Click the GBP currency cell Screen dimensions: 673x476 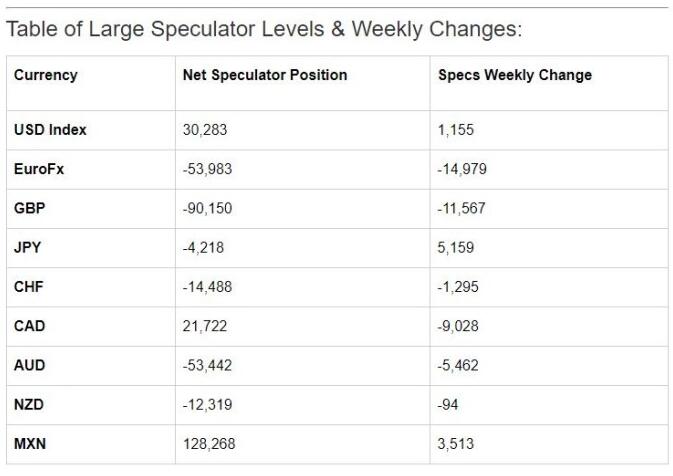coord(30,208)
